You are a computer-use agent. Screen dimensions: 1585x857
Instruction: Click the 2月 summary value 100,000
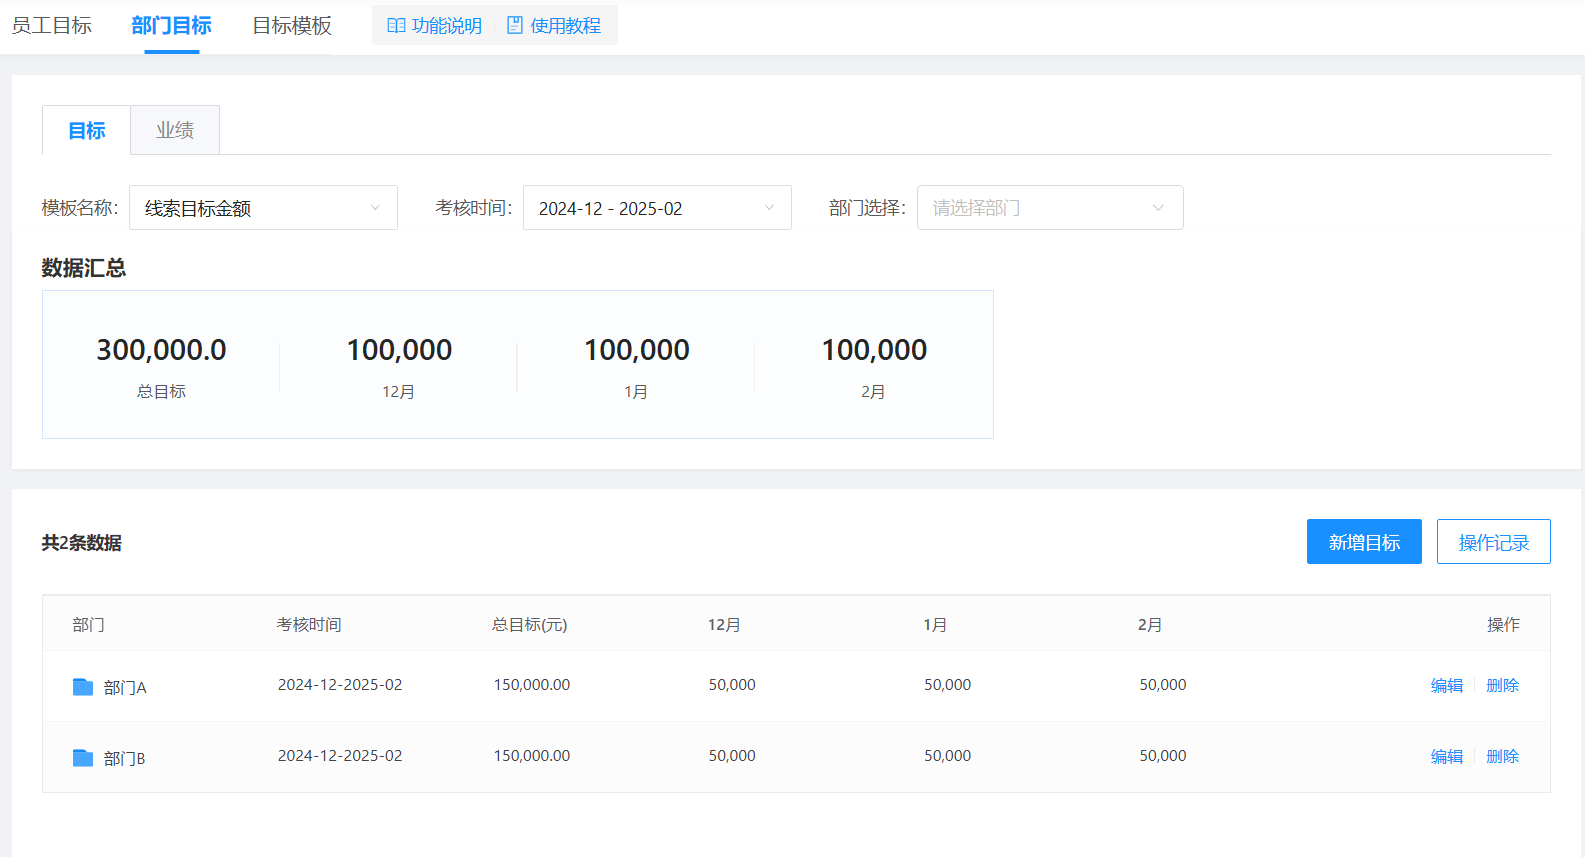[x=874, y=350]
